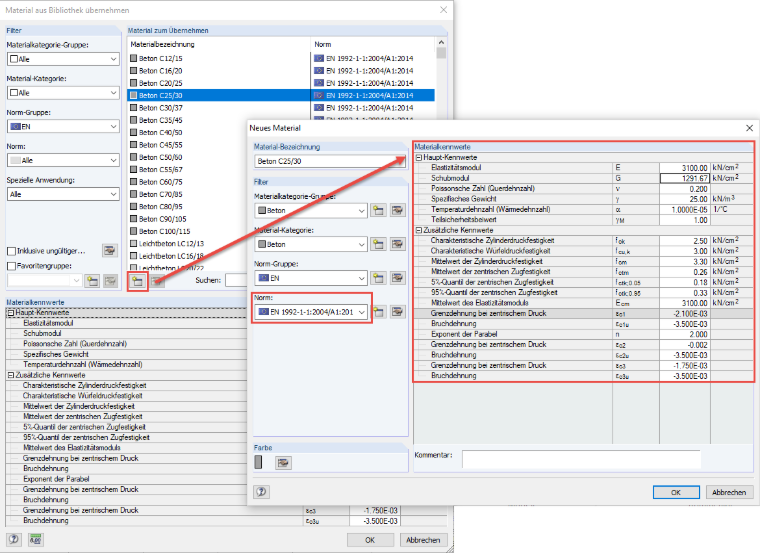Click the Elastizitätsmodul value 3100.00 in the Haupt-Kennwerte

tap(685, 168)
